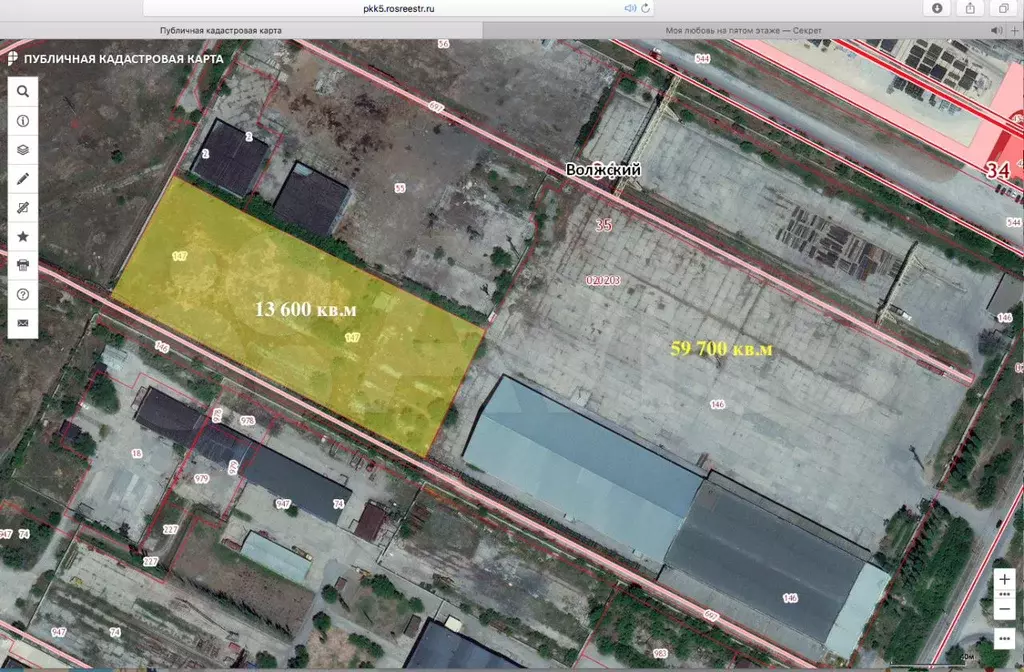Open help via the question mark icon

click(x=23, y=295)
